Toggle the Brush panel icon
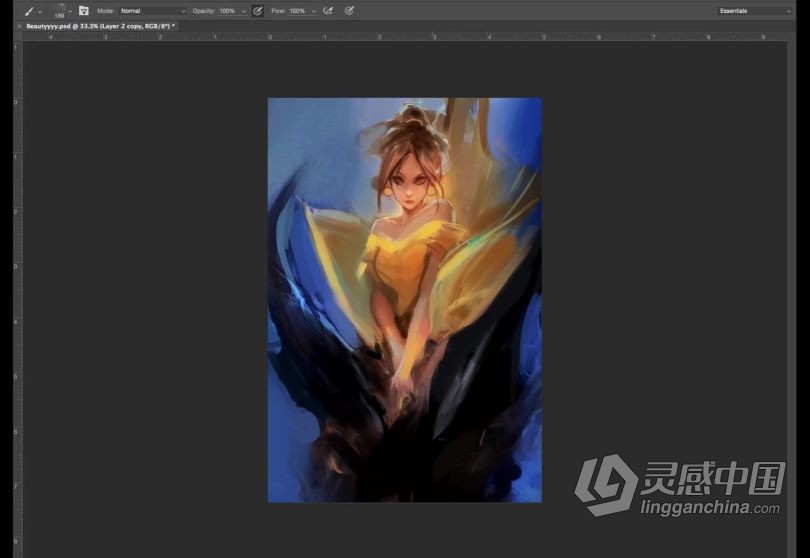810x558 pixels. pos(84,11)
